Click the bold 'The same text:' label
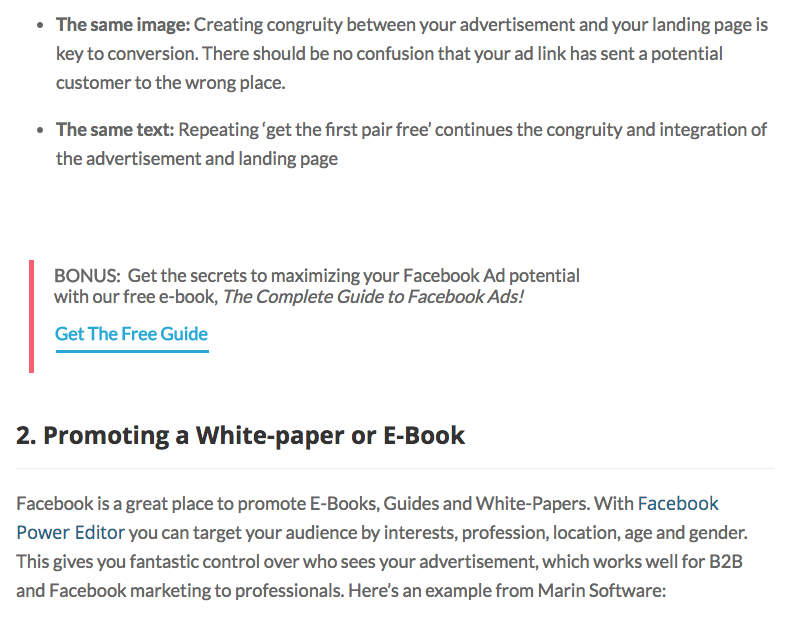Screen dimensions: 798x633 (x=115, y=130)
